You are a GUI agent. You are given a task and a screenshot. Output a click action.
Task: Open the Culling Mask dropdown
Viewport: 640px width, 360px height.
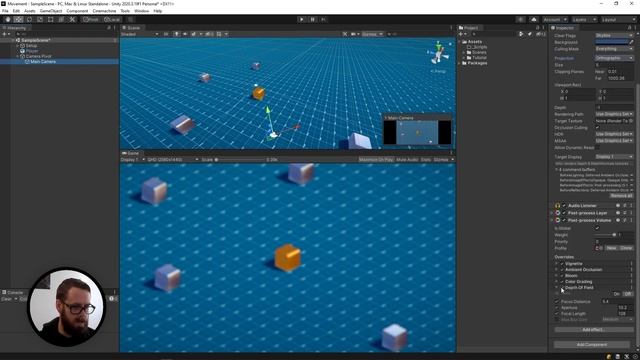pyautogui.click(x=614, y=49)
